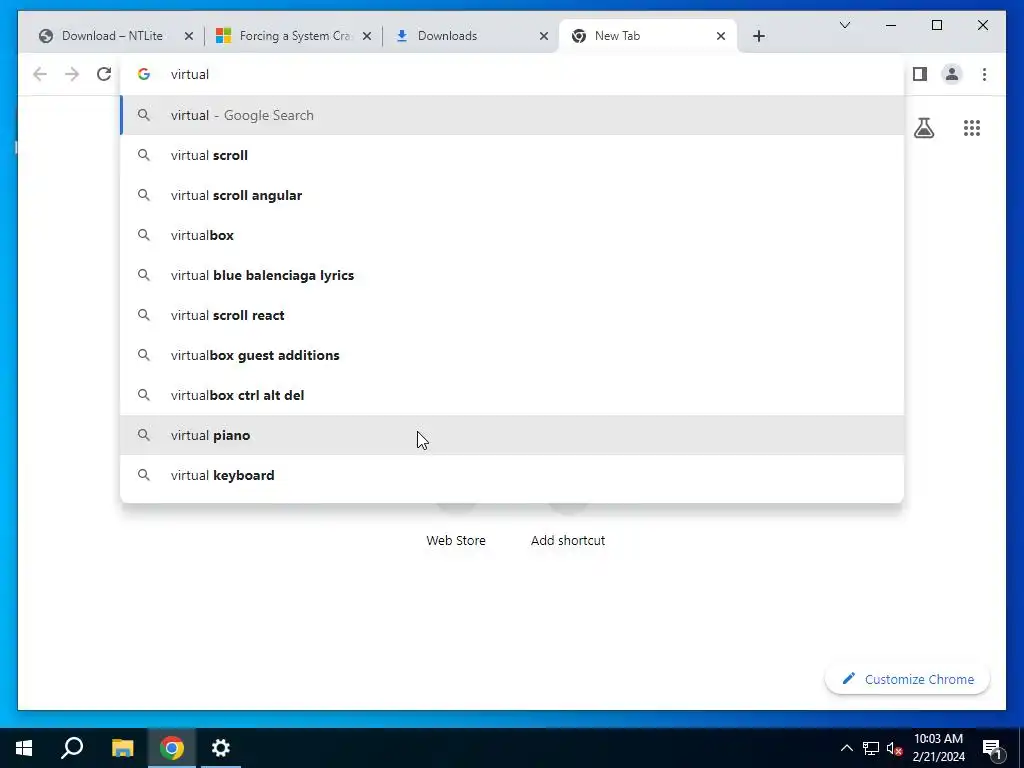The image size is (1024, 768).
Task: Click search icon beside virtual keyboard
Action: pyautogui.click(x=144, y=475)
